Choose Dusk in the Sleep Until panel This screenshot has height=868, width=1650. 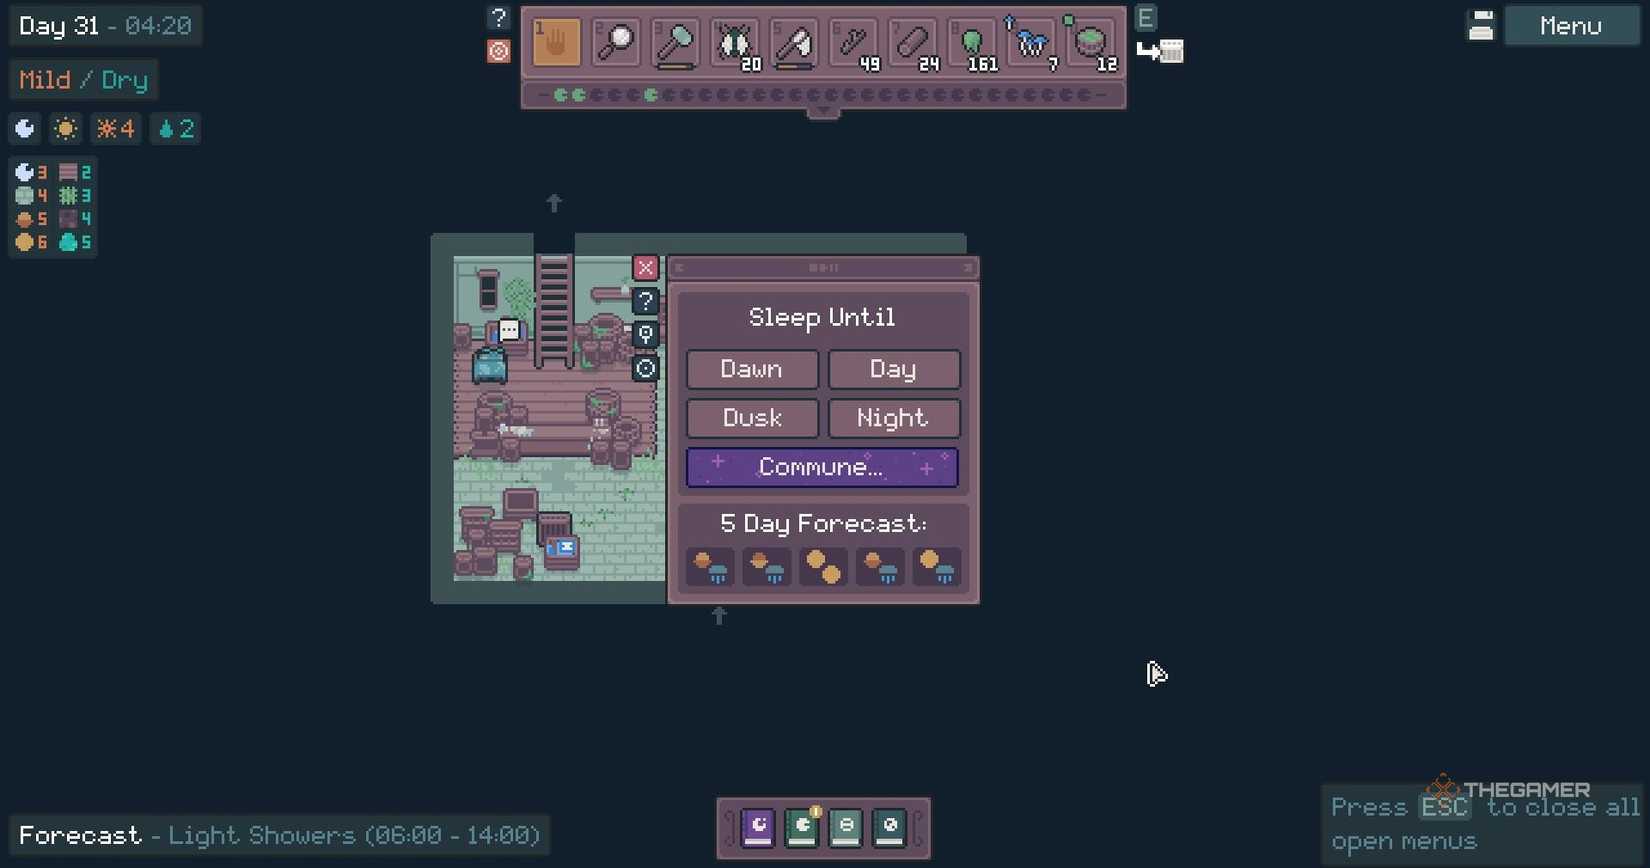(752, 418)
